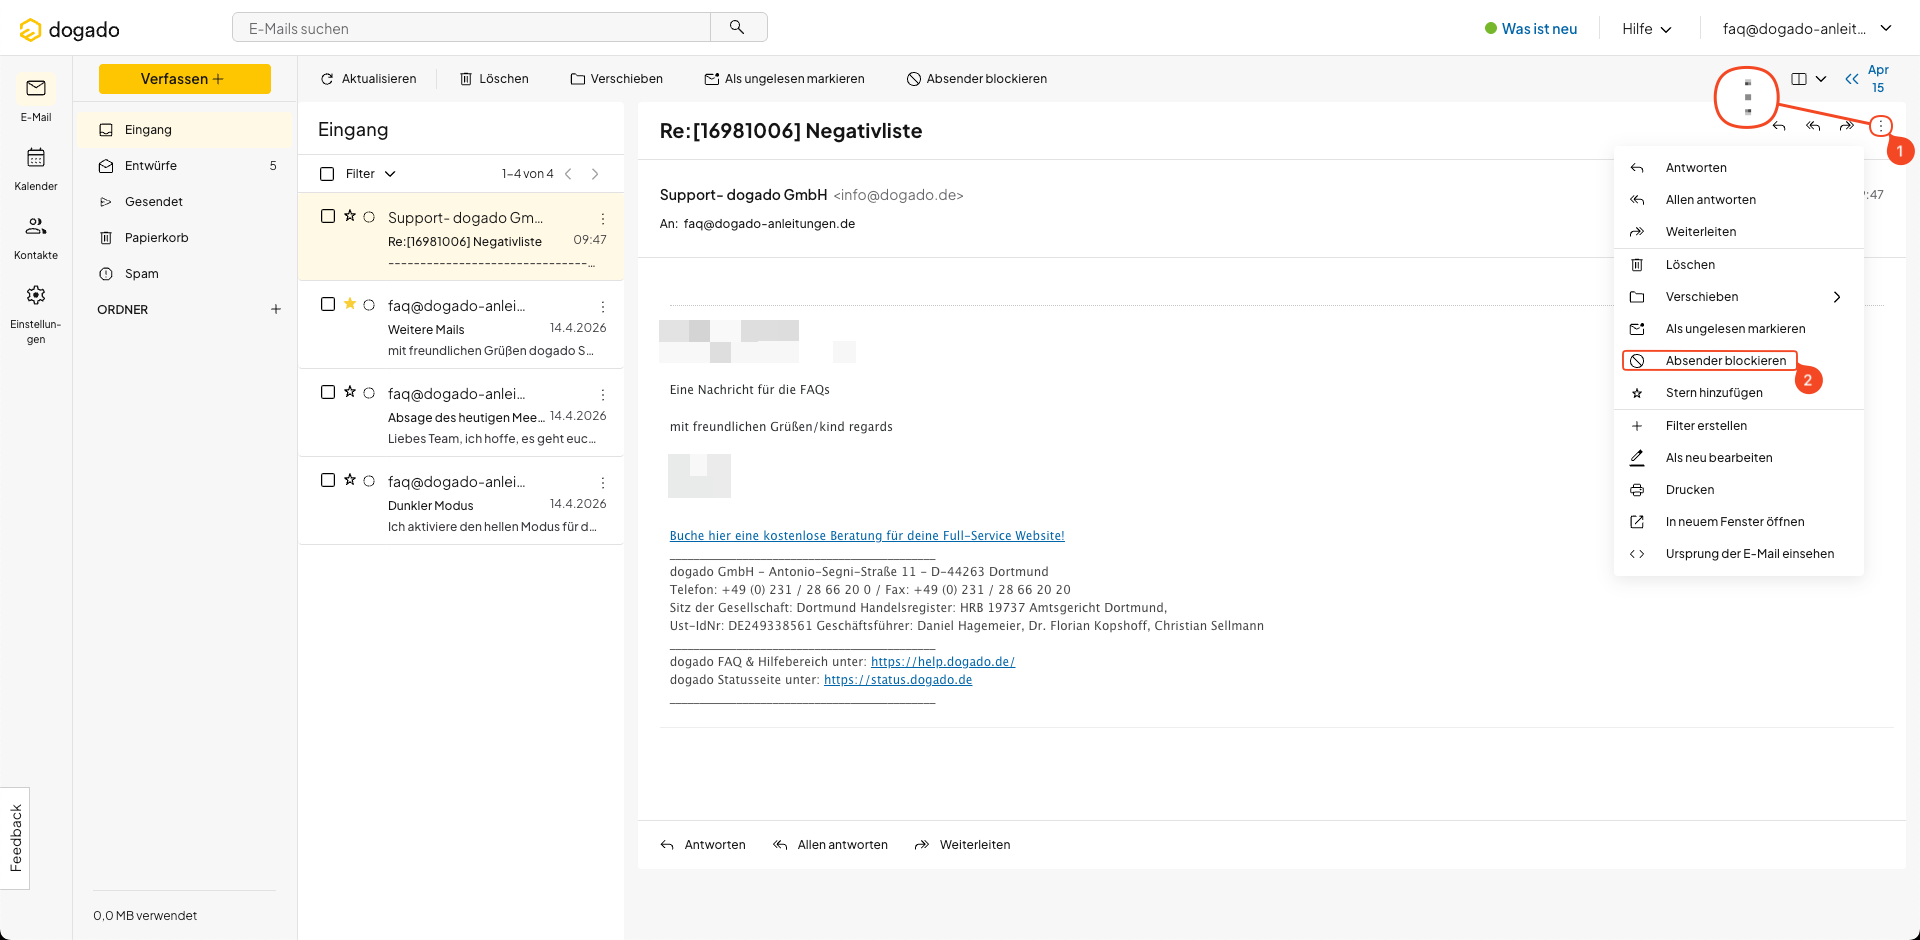
Task: Click Antworten button below the message
Action: coord(703,845)
